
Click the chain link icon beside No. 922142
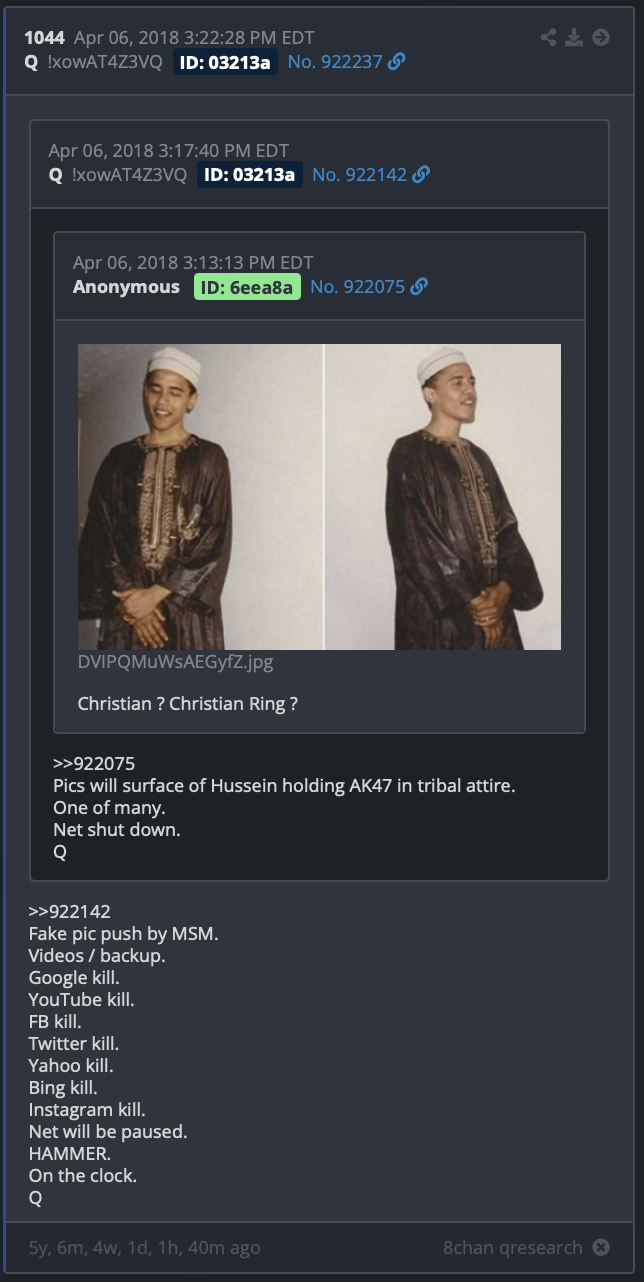[x=421, y=175]
